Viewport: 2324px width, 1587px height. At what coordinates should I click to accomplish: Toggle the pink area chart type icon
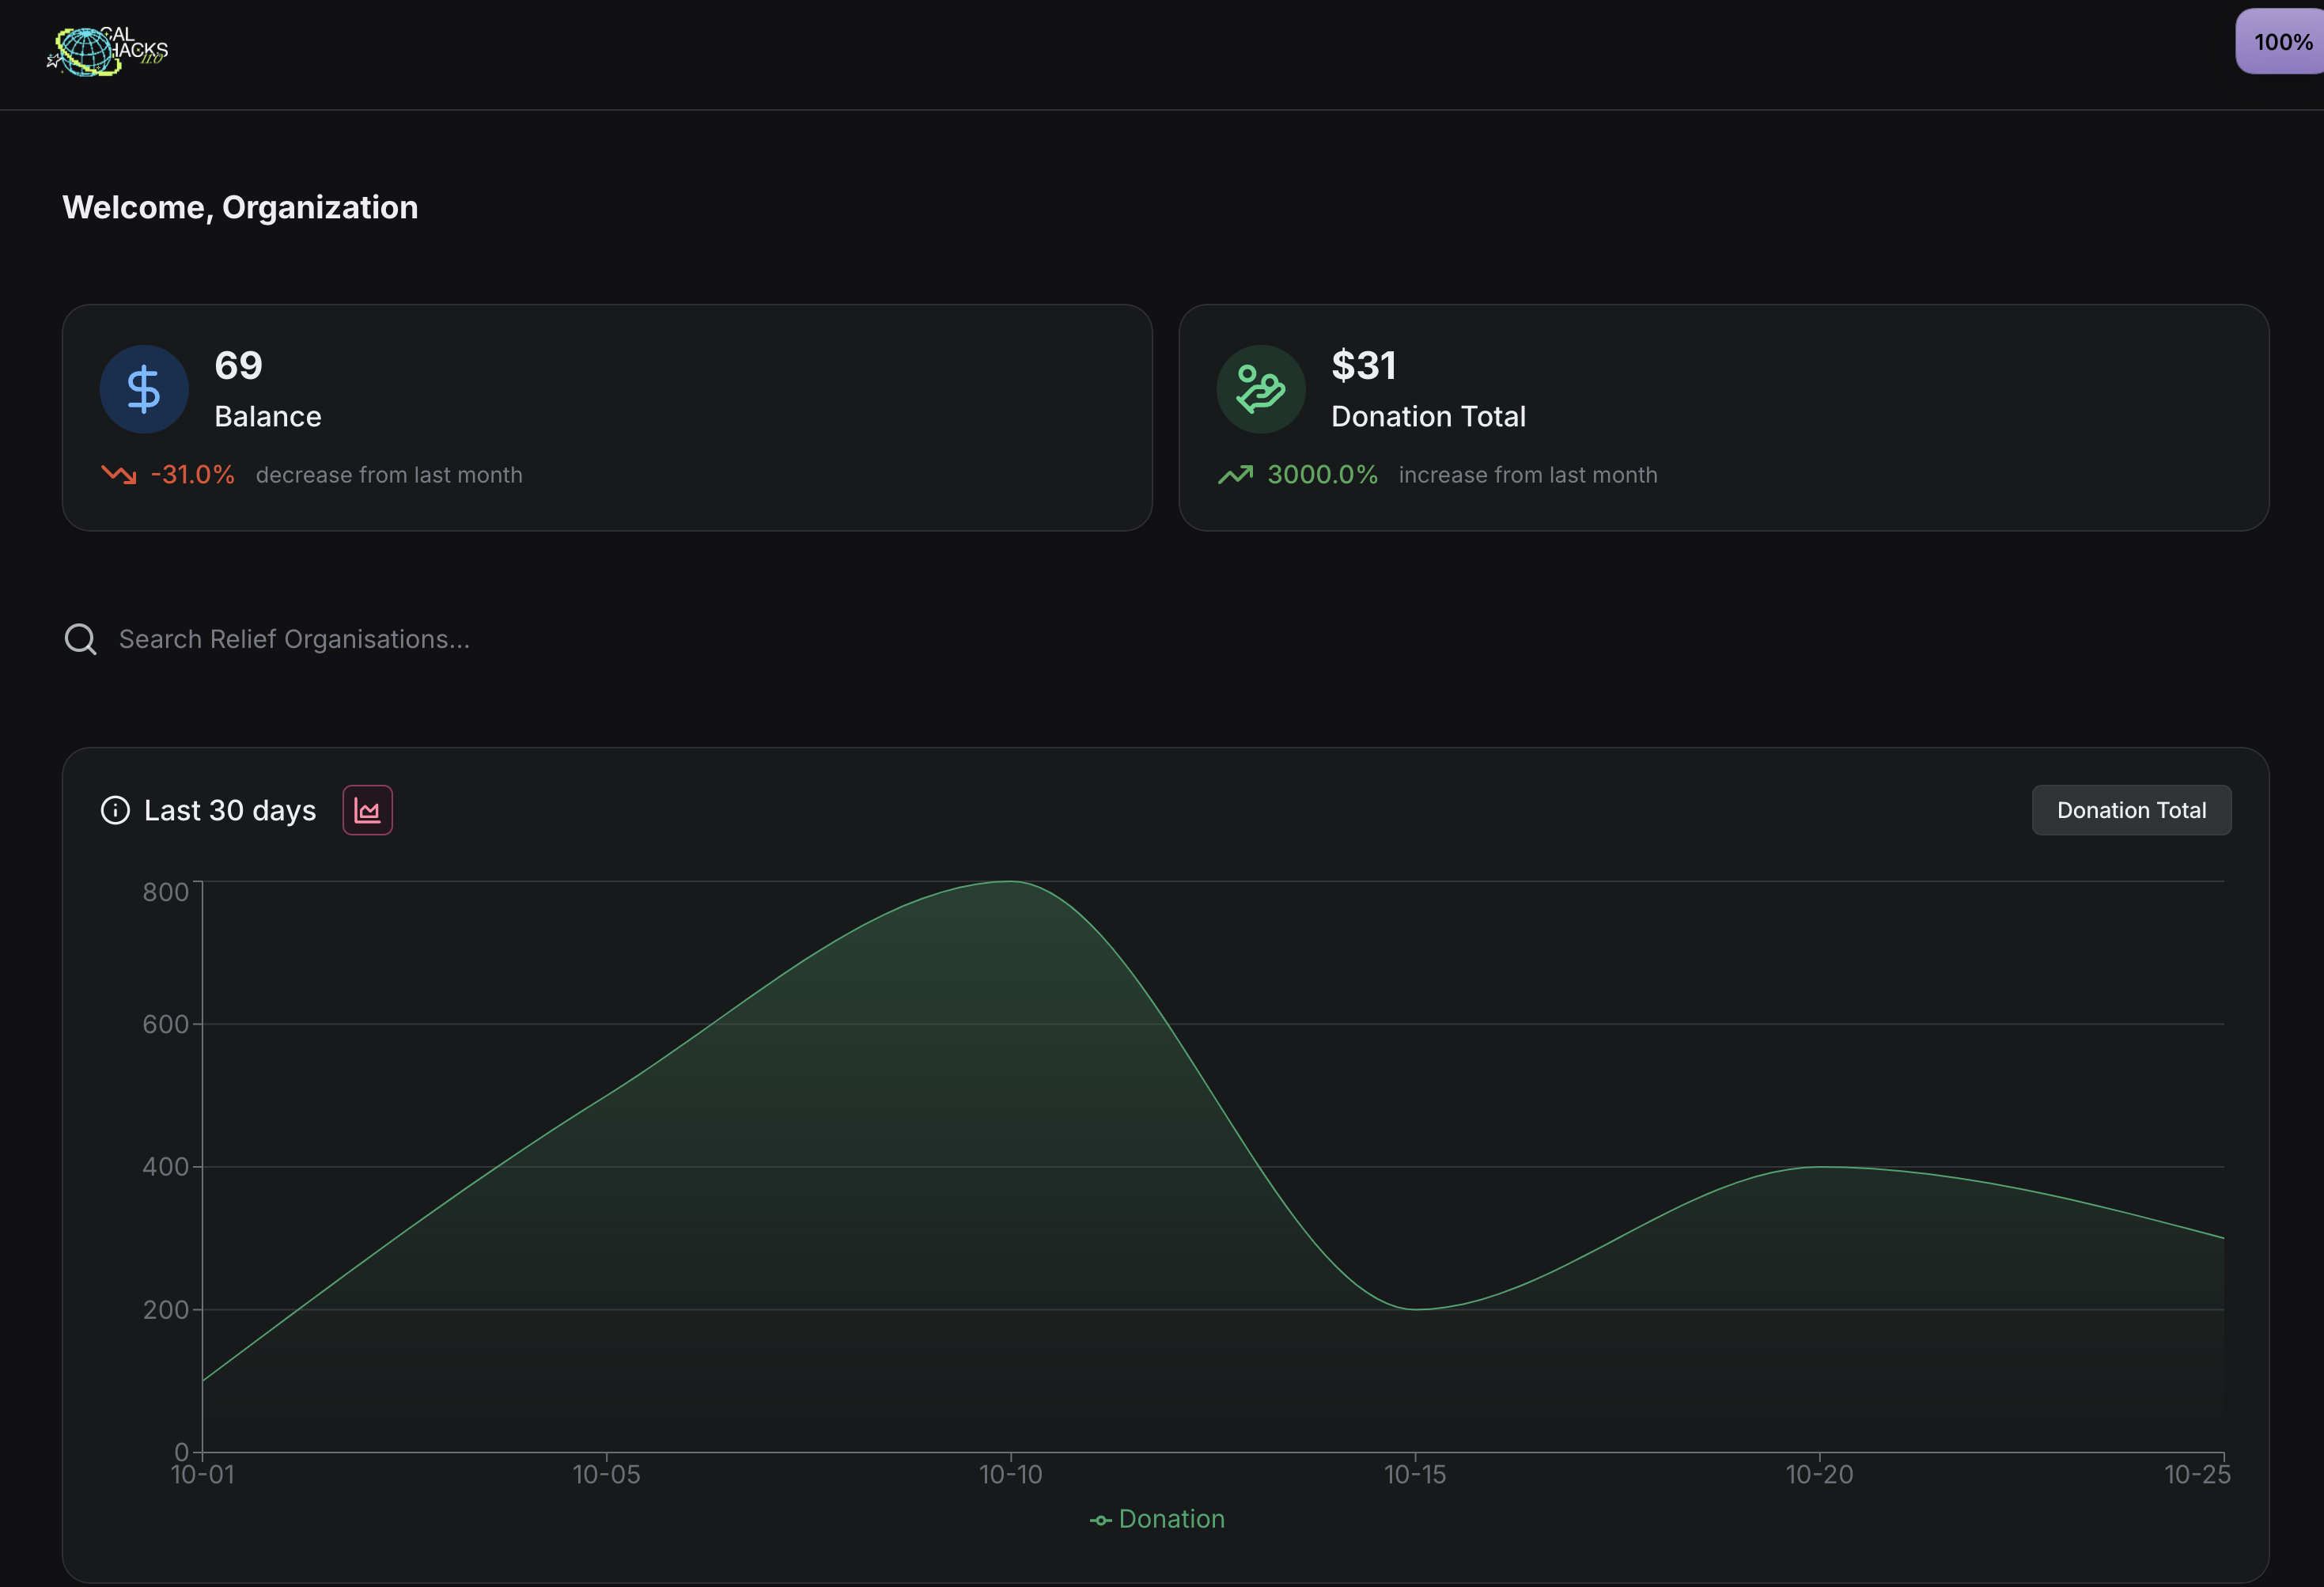(x=367, y=810)
